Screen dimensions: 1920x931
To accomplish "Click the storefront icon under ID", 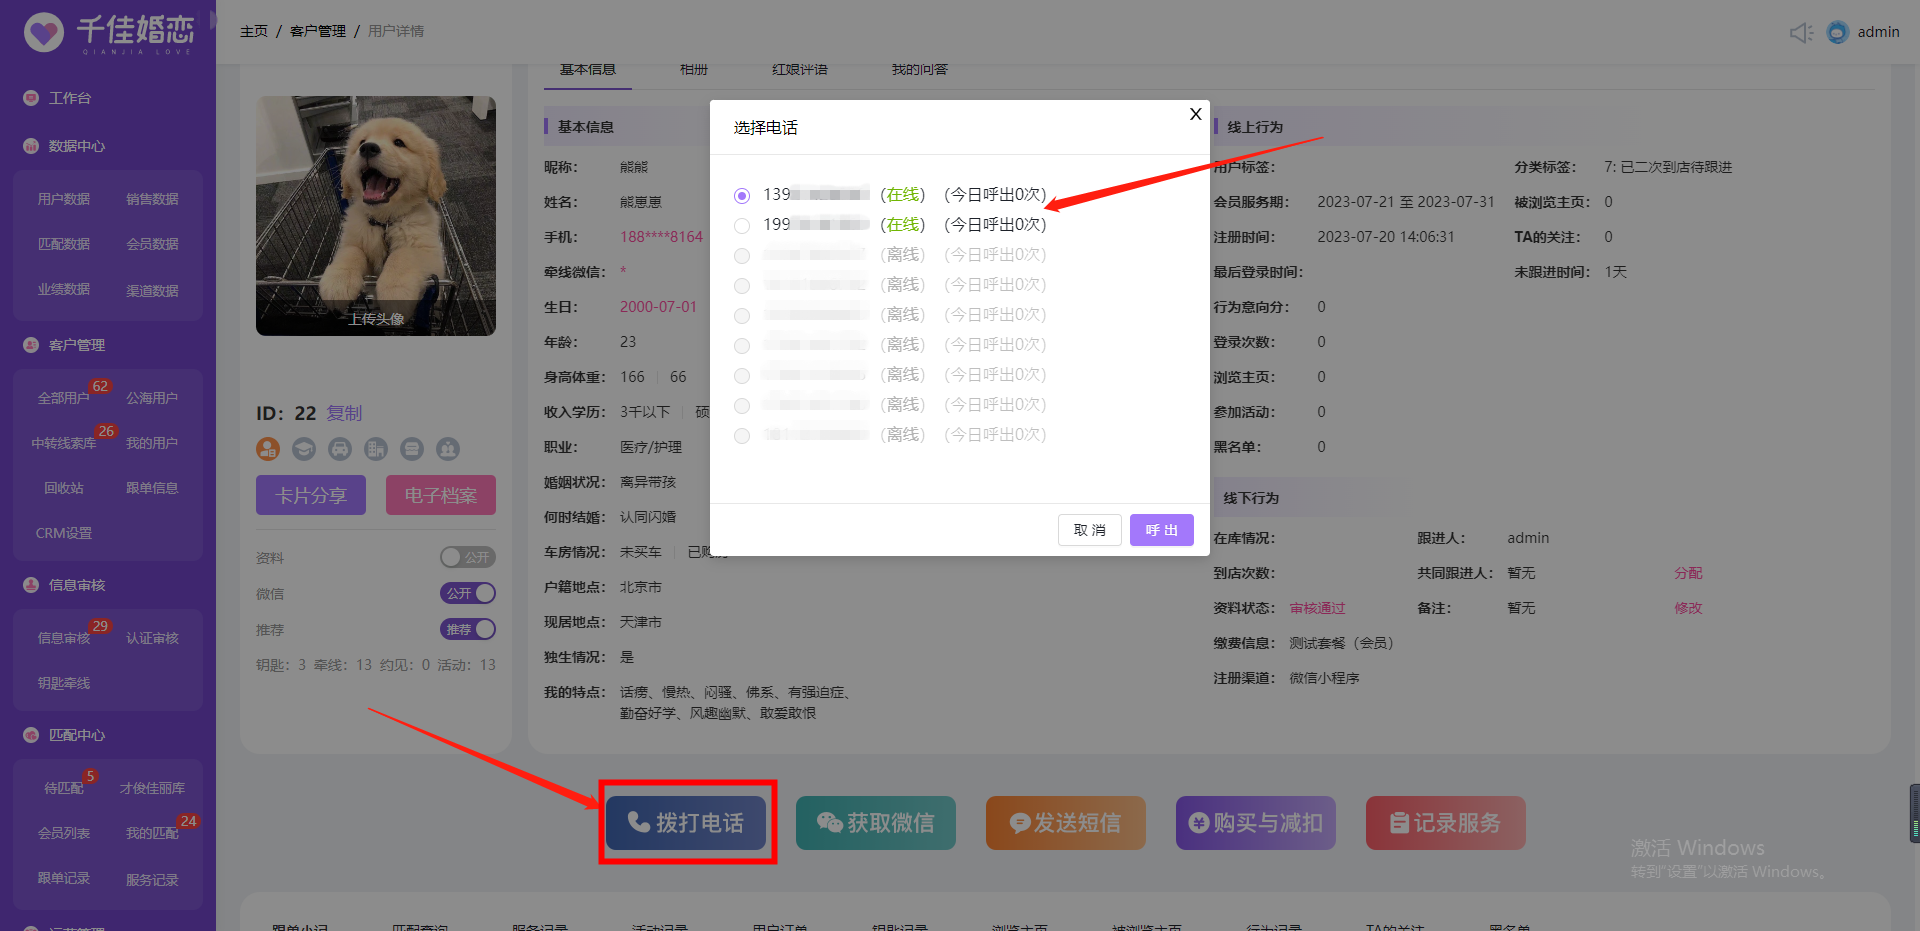I will pos(412,449).
